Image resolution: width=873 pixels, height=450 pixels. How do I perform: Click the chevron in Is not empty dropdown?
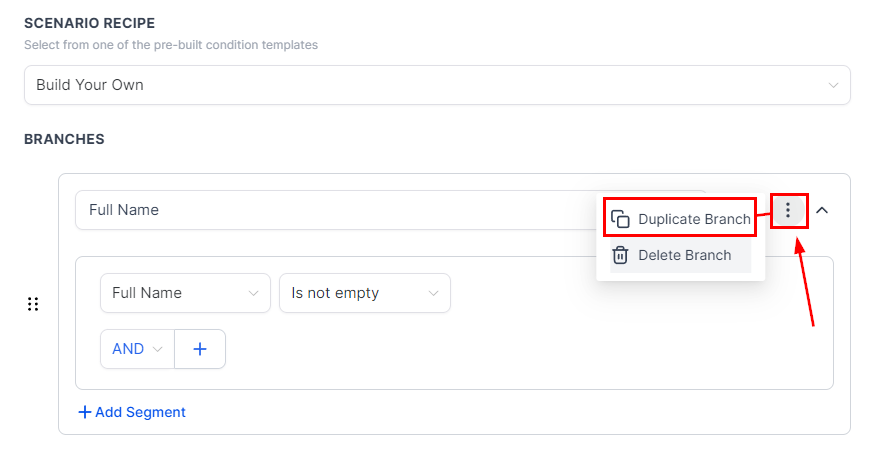(433, 294)
